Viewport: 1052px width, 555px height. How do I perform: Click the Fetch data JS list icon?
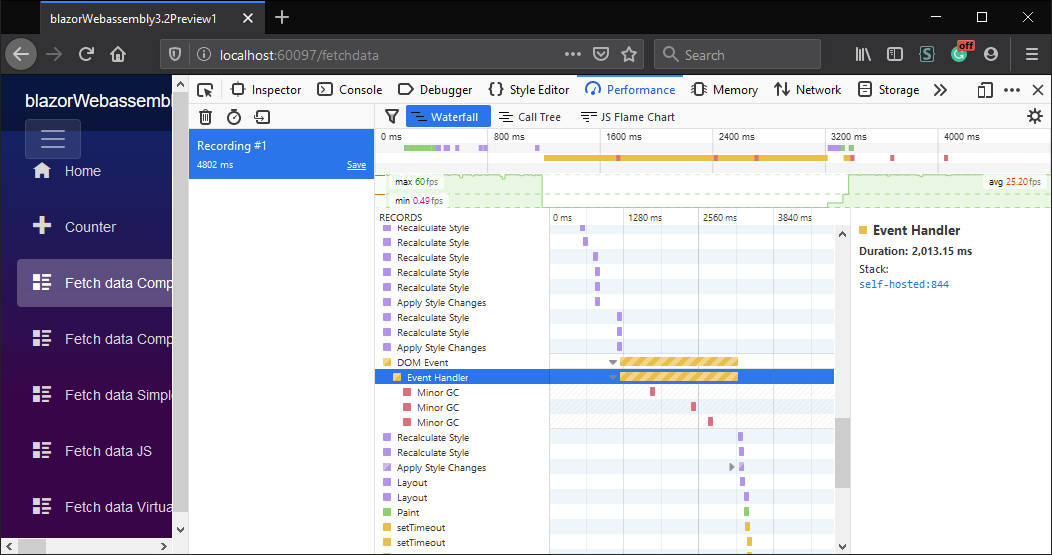point(42,450)
